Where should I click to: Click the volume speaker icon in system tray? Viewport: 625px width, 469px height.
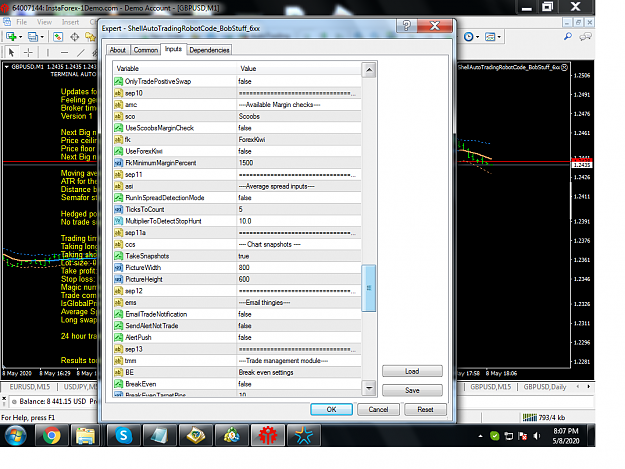(537, 436)
